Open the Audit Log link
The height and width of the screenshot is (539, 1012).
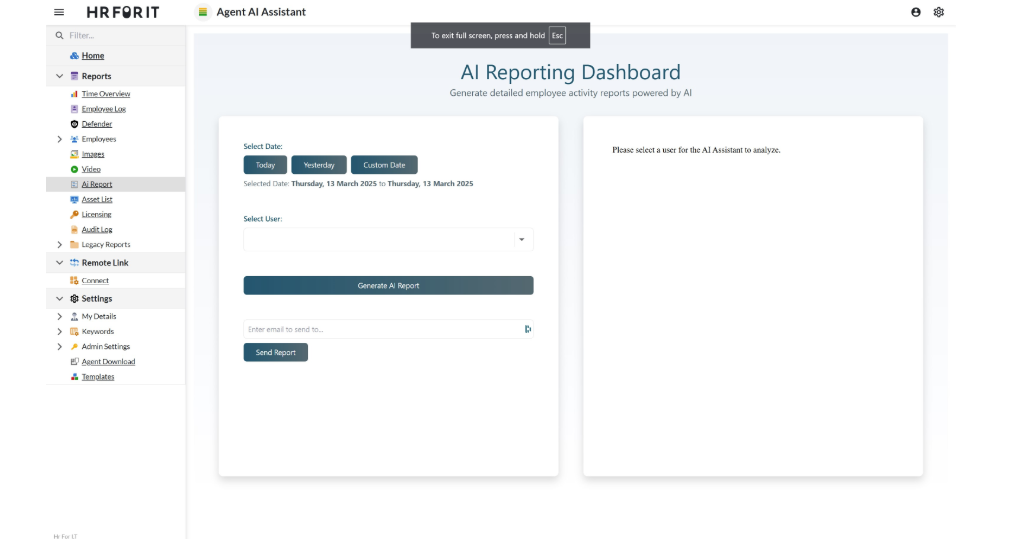(97, 229)
